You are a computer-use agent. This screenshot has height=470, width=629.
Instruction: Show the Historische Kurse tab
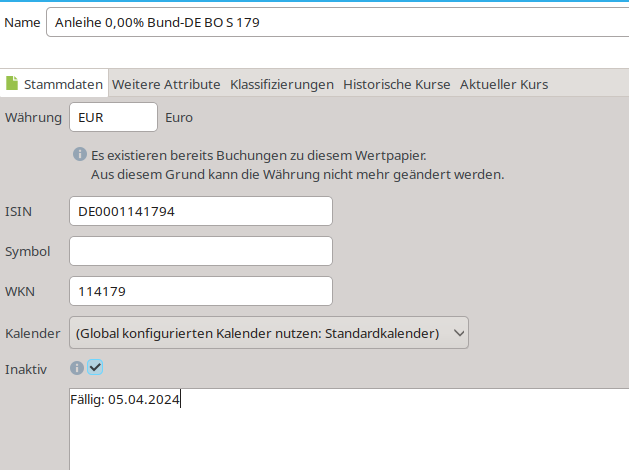pos(396,85)
